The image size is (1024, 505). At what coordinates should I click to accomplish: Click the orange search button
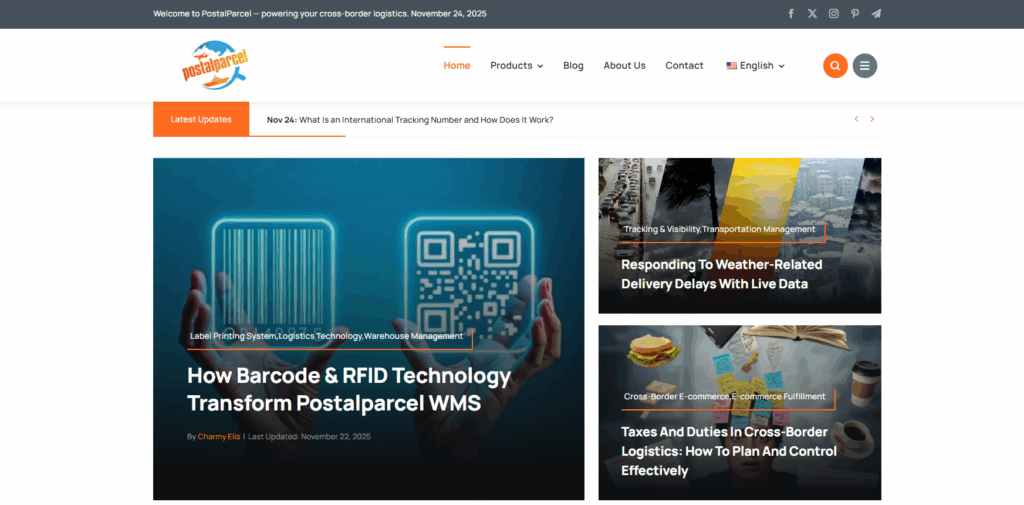(x=835, y=65)
